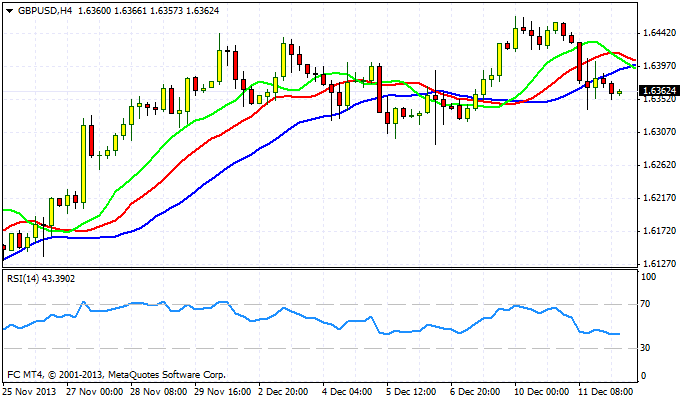
Task: Click the 1.63970 price axis label
Action: (x=660, y=66)
